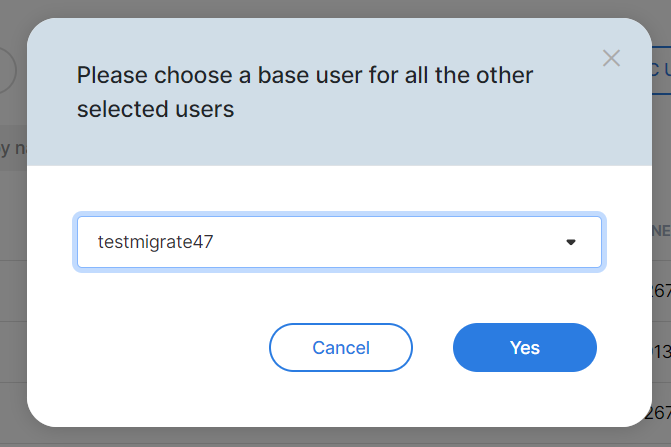Click the rounded control at top-left edge
The height and width of the screenshot is (447, 671).
8,70
